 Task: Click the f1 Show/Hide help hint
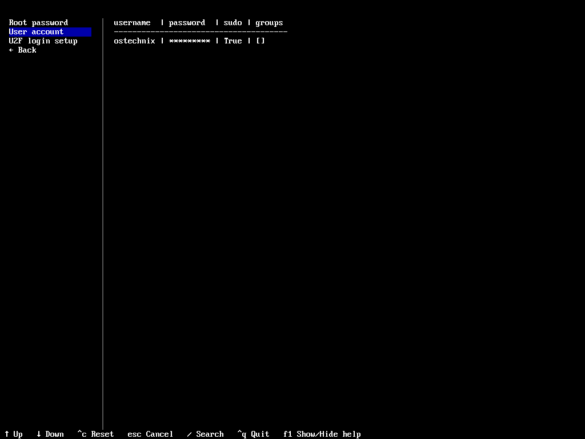coord(322,434)
